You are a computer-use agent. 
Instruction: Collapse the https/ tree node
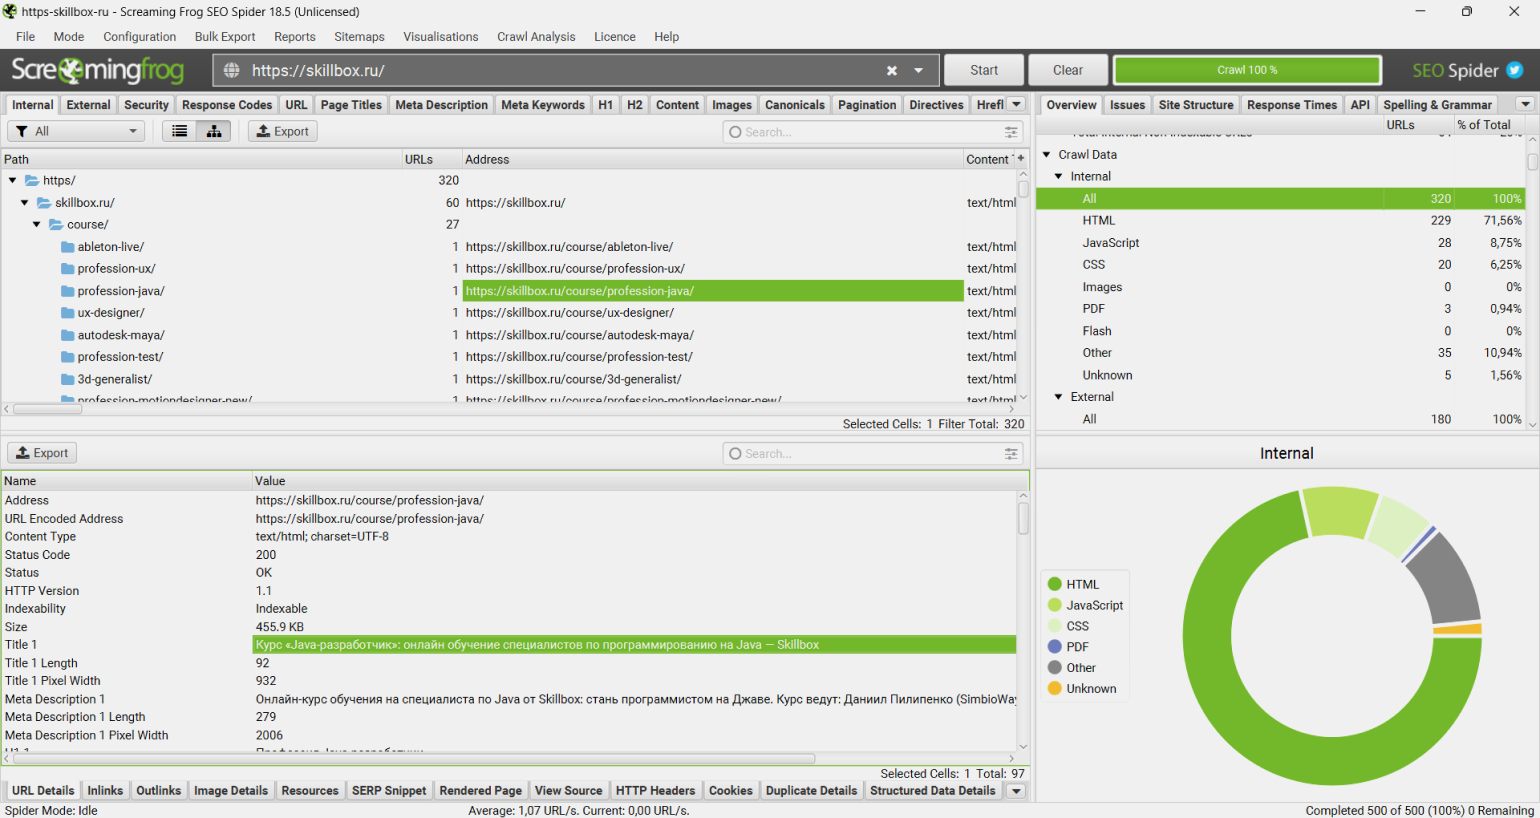point(12,181)
